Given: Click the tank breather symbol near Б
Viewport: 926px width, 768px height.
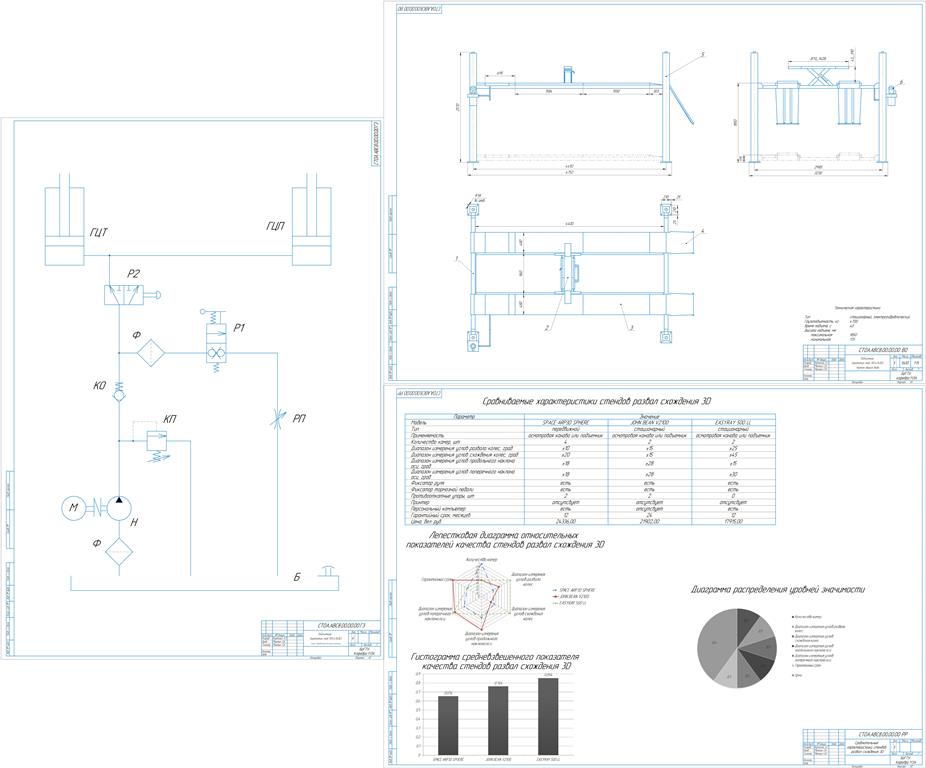Looking at the screenshot, I should tap(328, 570).
